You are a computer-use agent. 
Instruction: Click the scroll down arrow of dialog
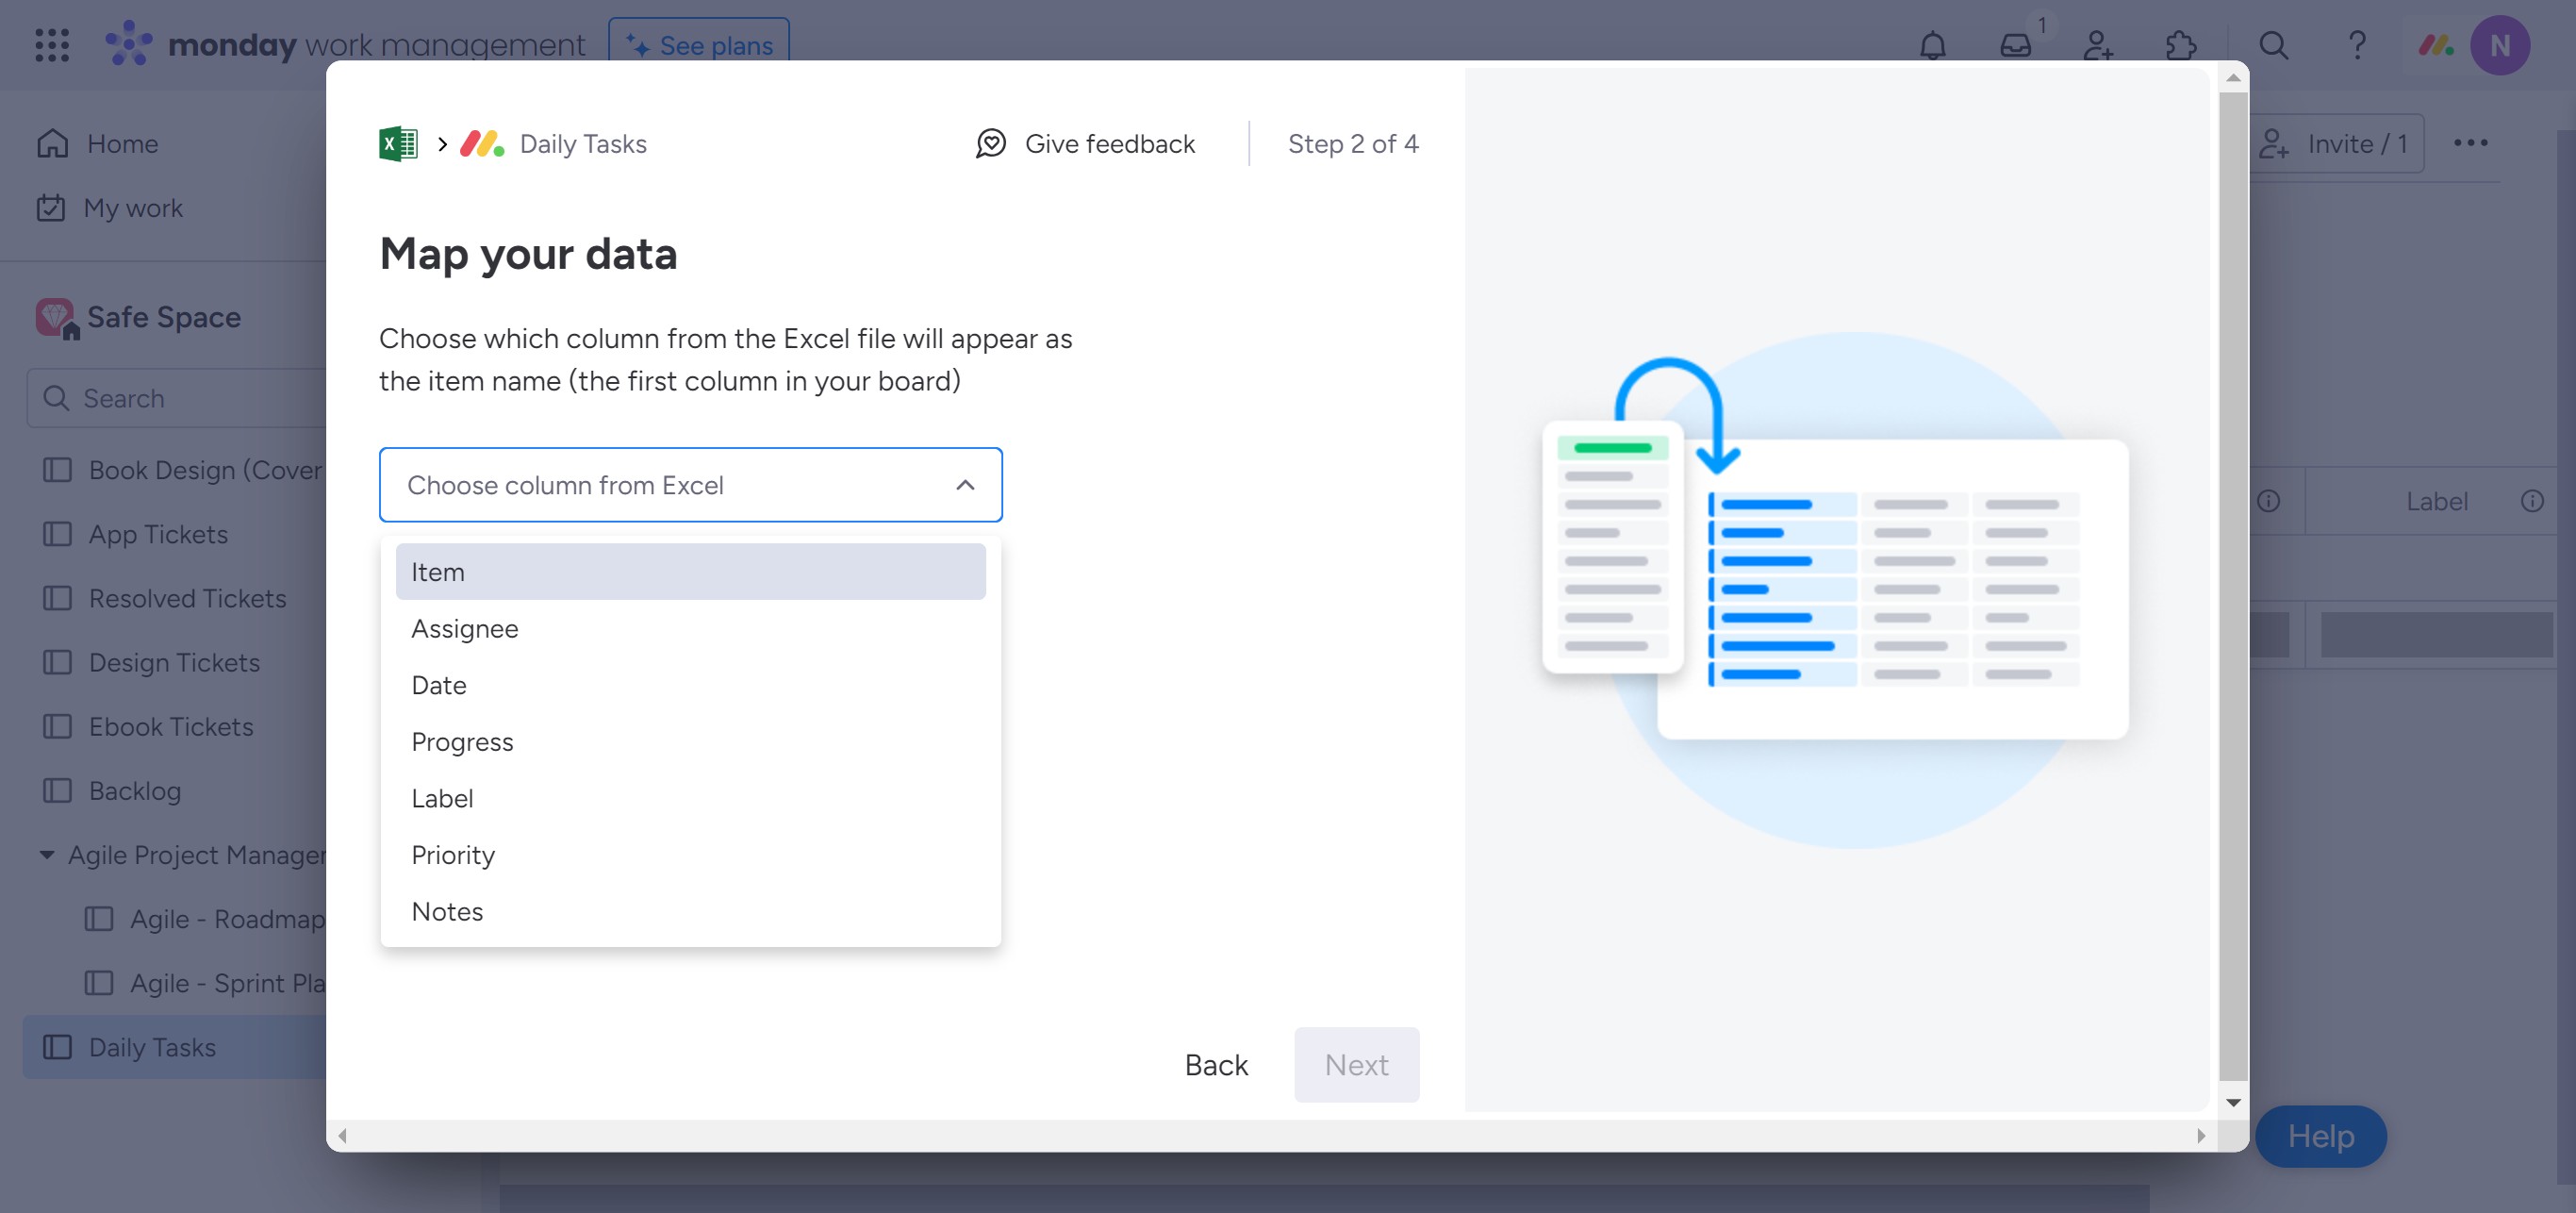point(2232,1102)
